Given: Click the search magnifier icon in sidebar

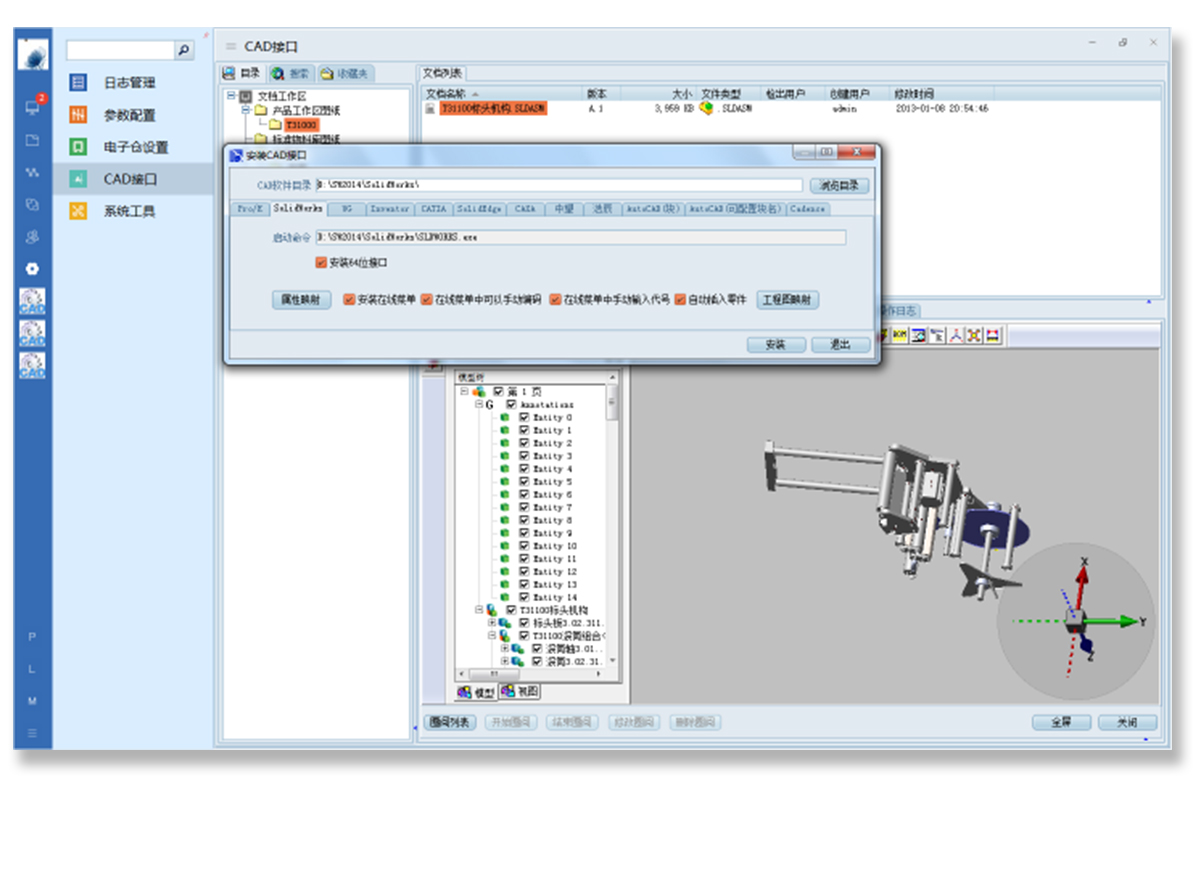Looking at the screenshot, I should [x=184, y=50].
